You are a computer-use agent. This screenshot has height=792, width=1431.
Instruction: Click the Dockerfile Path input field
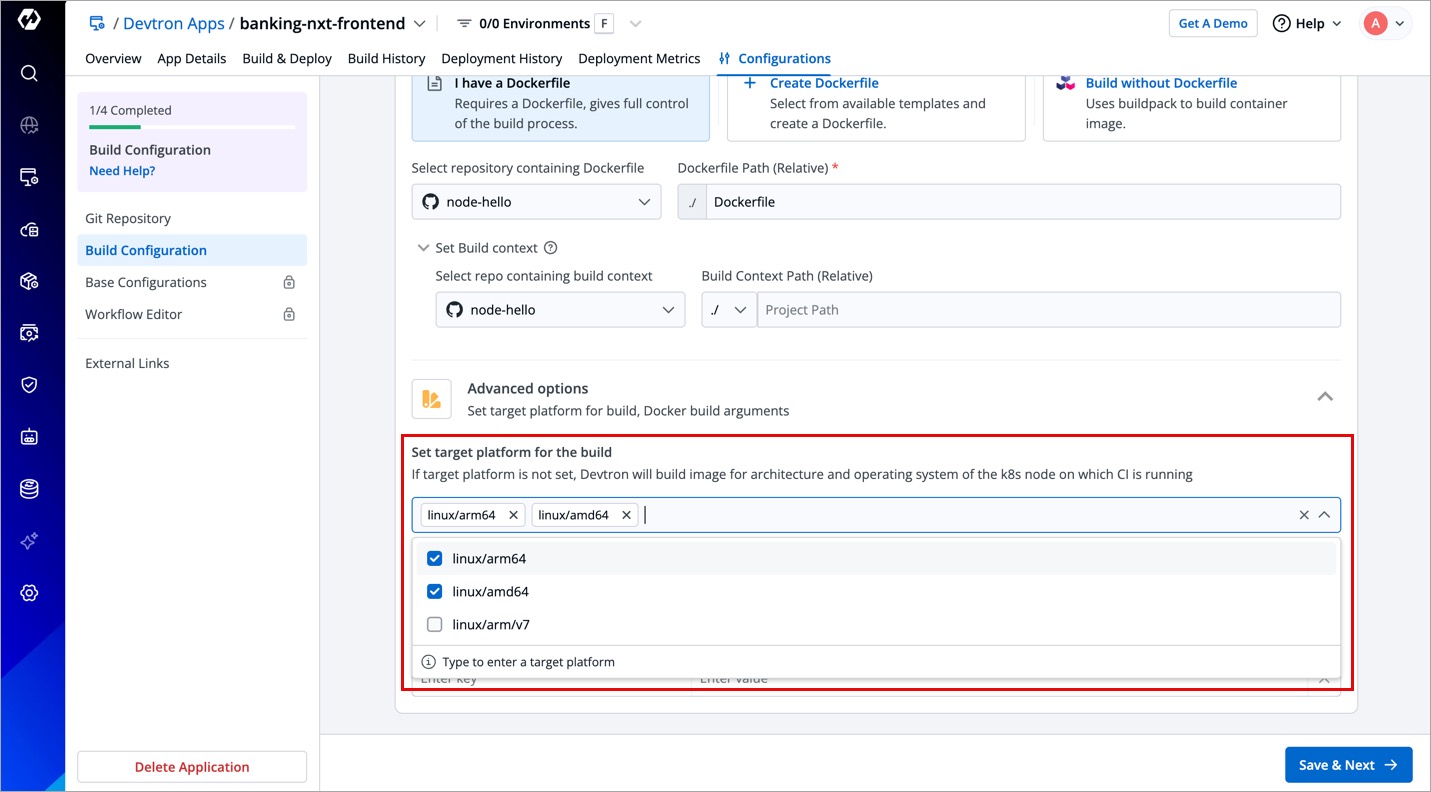pyautogui.click(x=1020, y=202)
